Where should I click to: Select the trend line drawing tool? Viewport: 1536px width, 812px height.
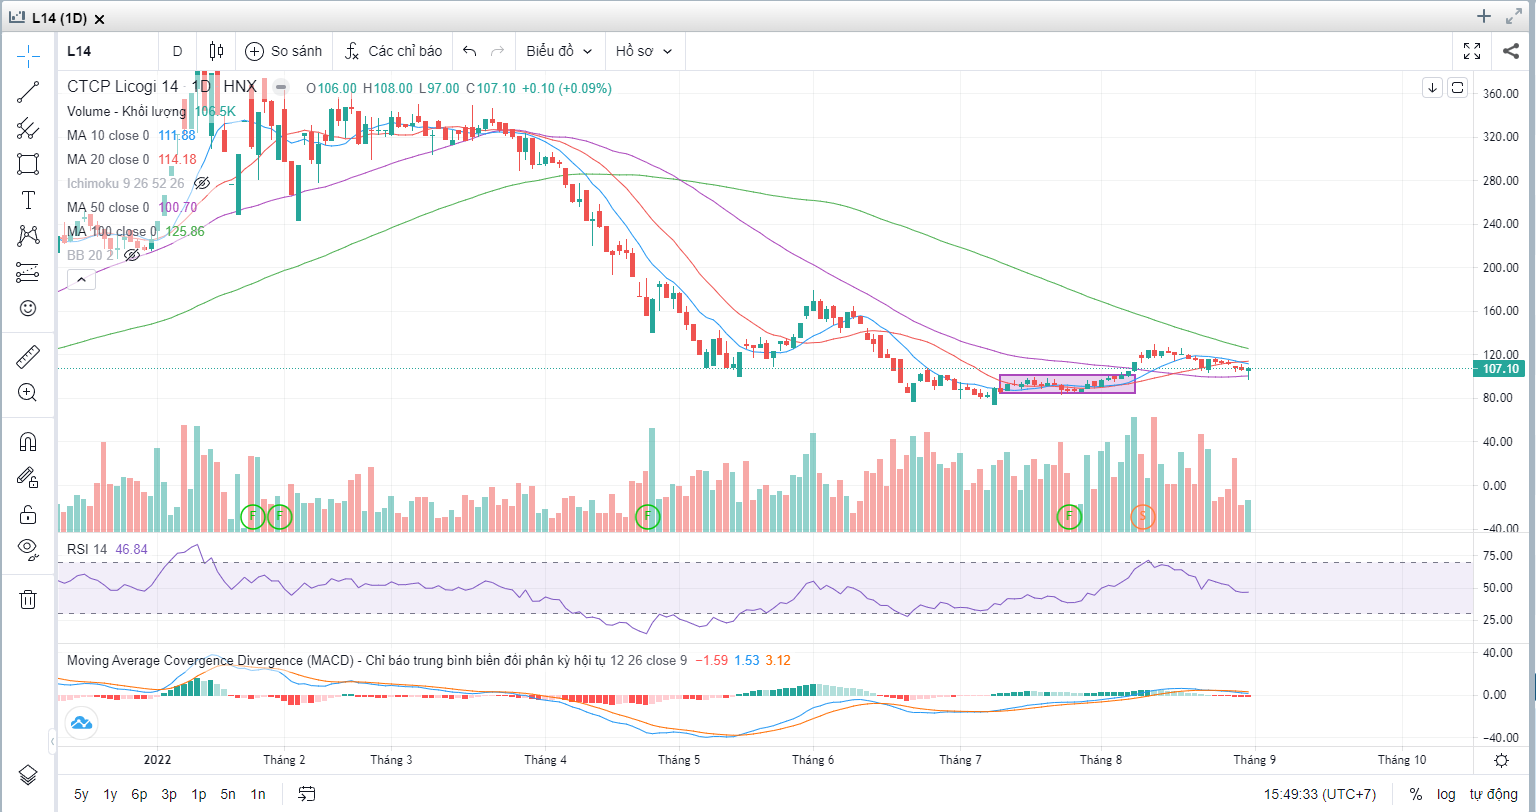(x=28, y=92)
